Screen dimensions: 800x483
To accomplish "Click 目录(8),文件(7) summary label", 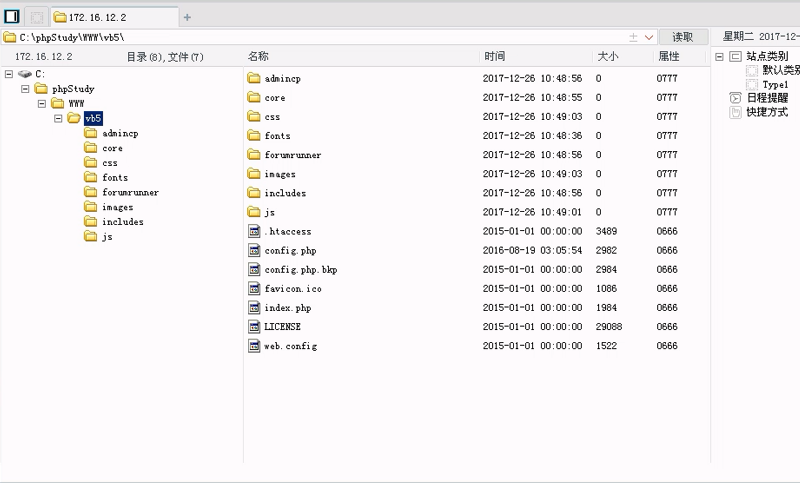I will click(165, 57).
